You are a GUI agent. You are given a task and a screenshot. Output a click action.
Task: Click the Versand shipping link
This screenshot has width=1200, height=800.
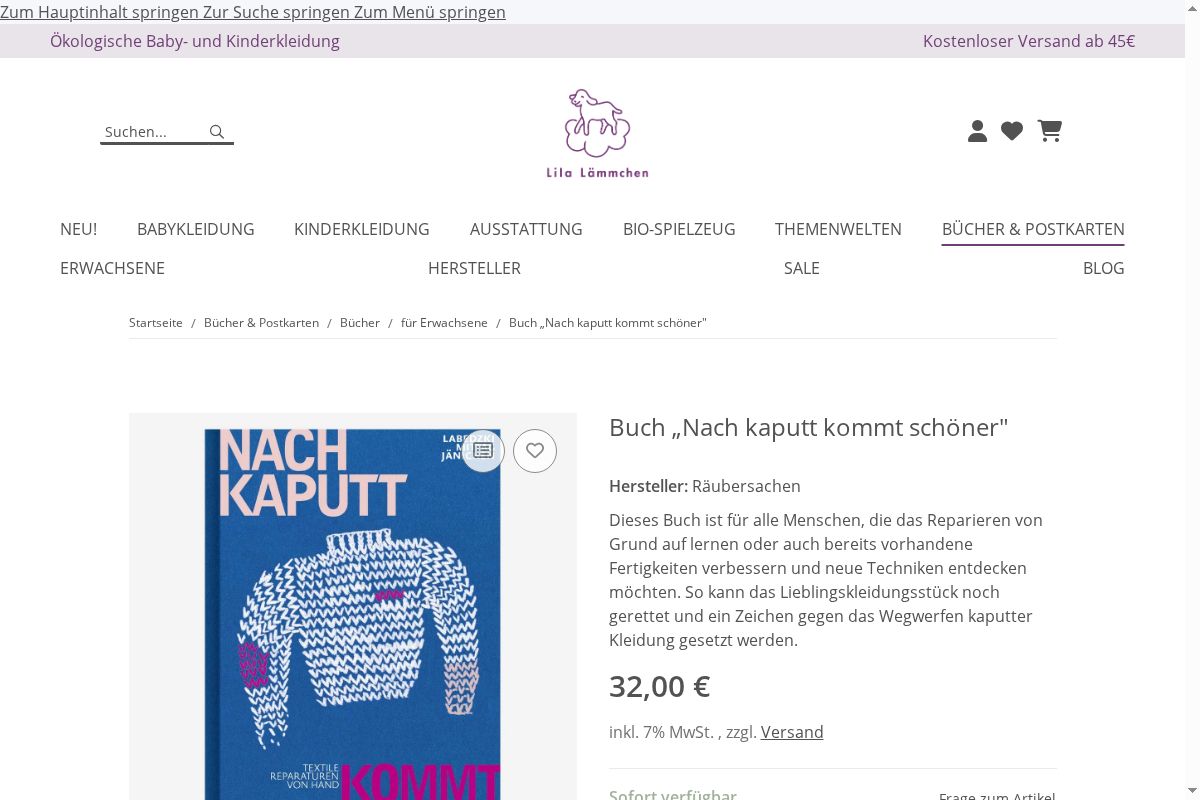pyautogui.click(x=792, y=732)
